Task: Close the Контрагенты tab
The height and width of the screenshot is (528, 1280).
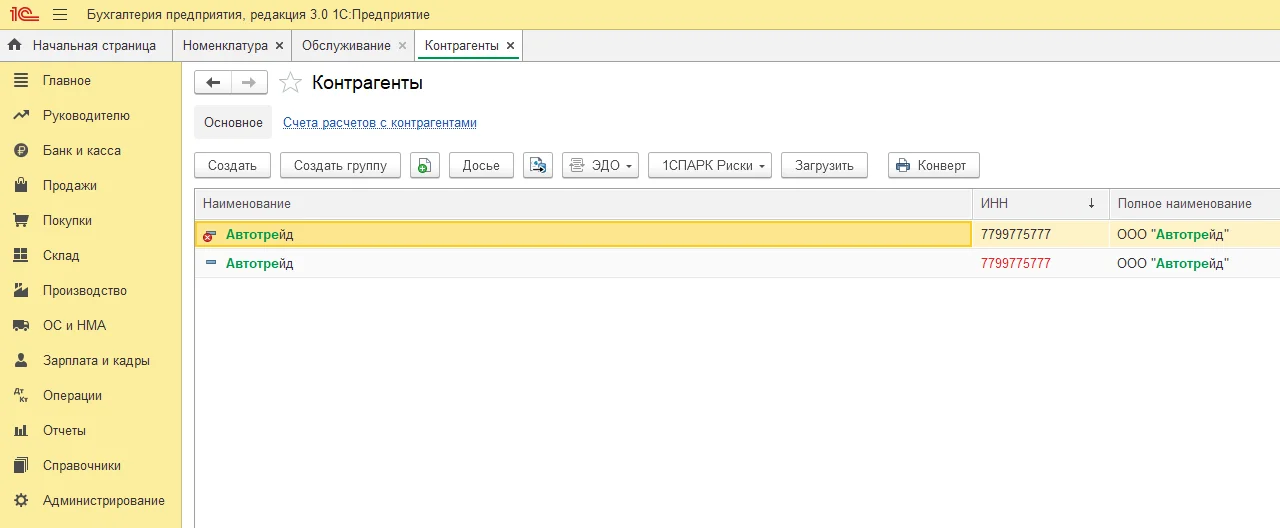Action: click(510, 45)
